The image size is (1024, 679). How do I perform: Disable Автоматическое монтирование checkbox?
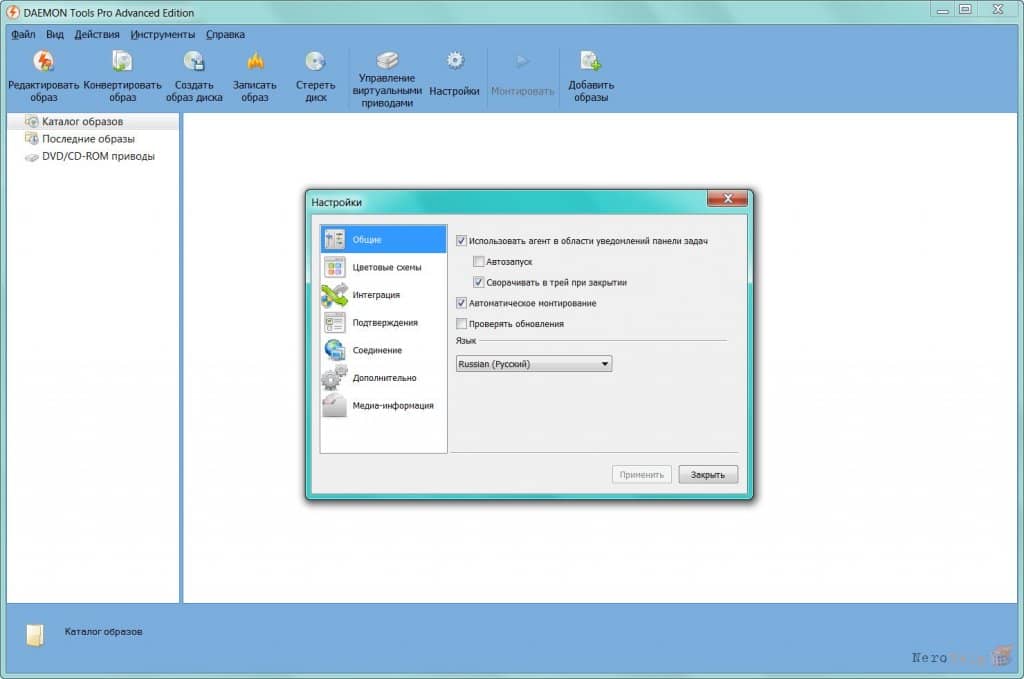point(461,303)
